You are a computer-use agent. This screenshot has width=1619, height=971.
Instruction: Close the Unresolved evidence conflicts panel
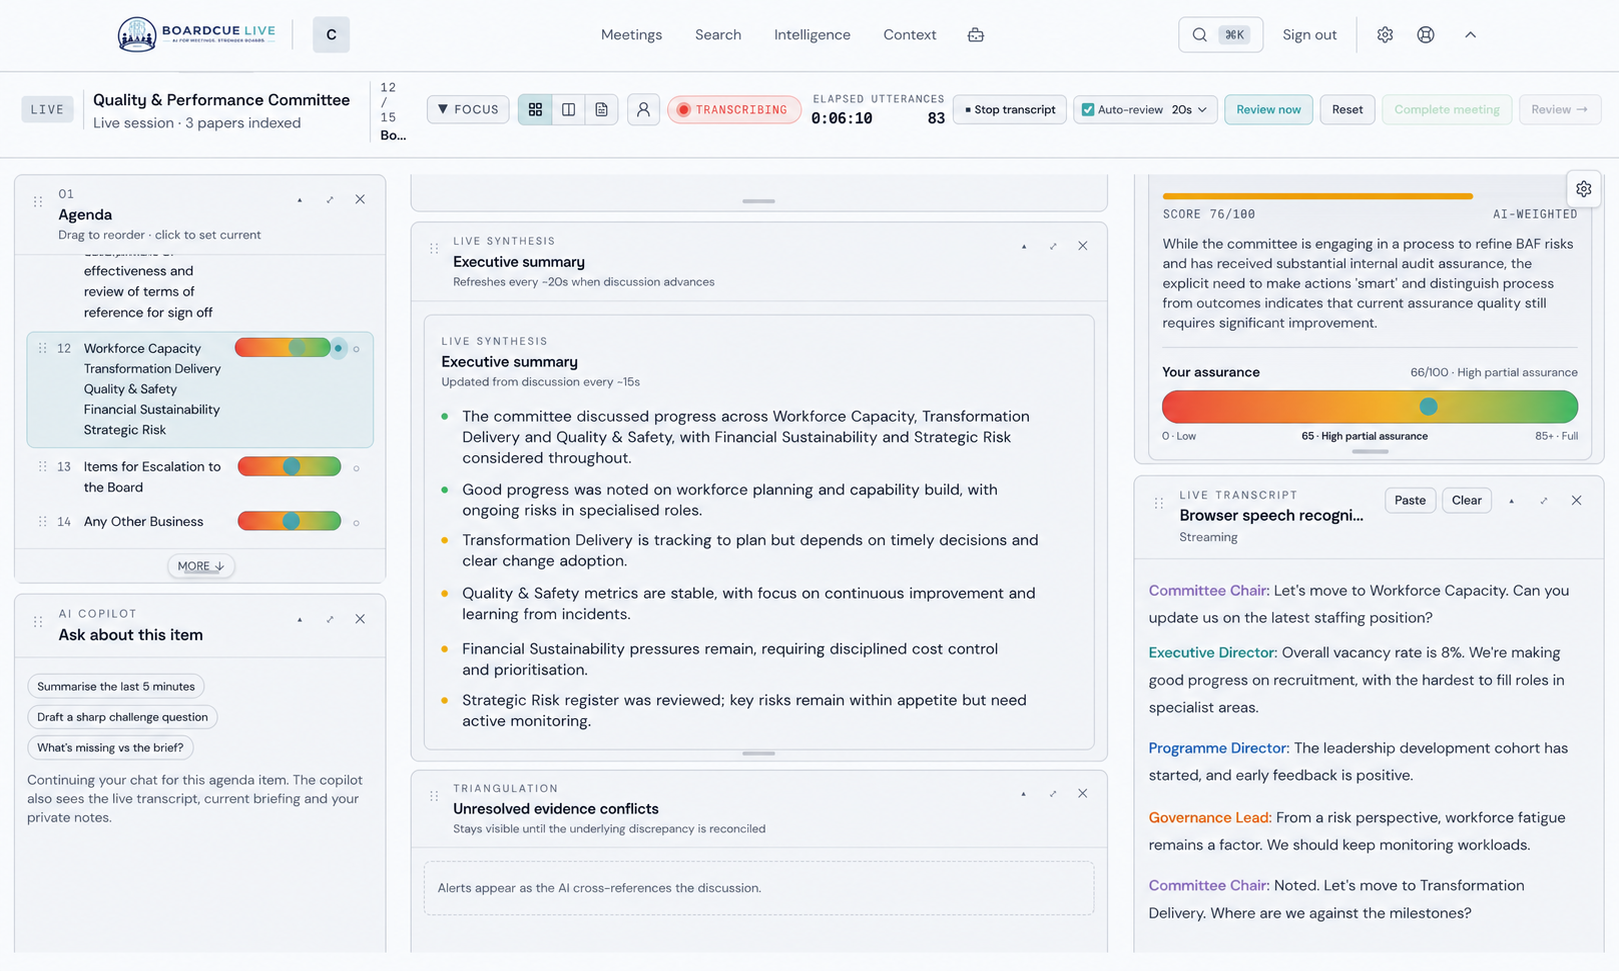pos(1083,794)
